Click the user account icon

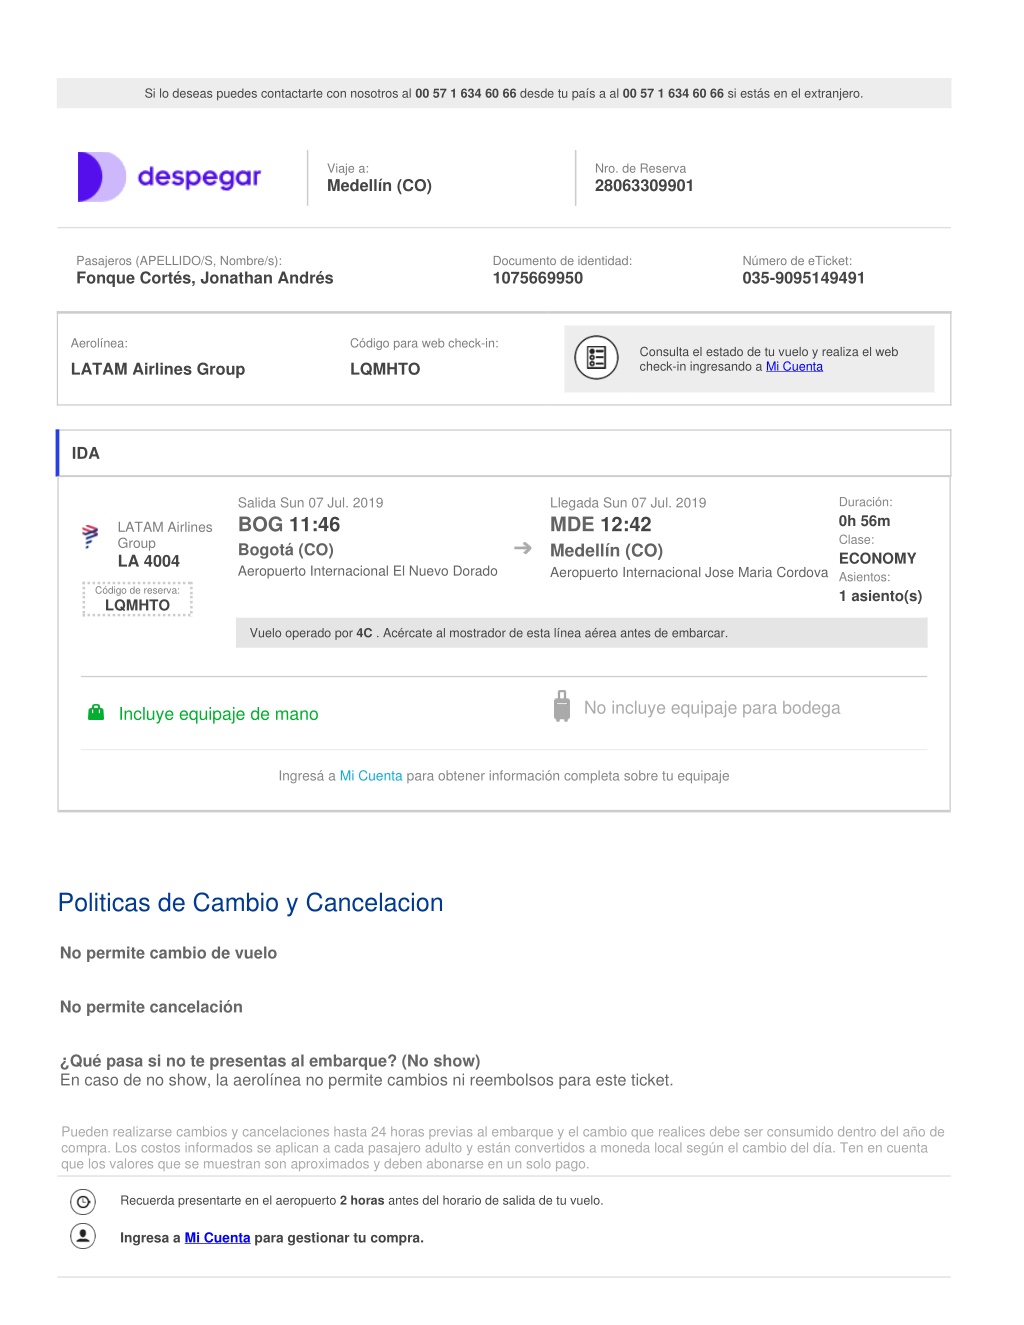click(x=83, y=1236)
